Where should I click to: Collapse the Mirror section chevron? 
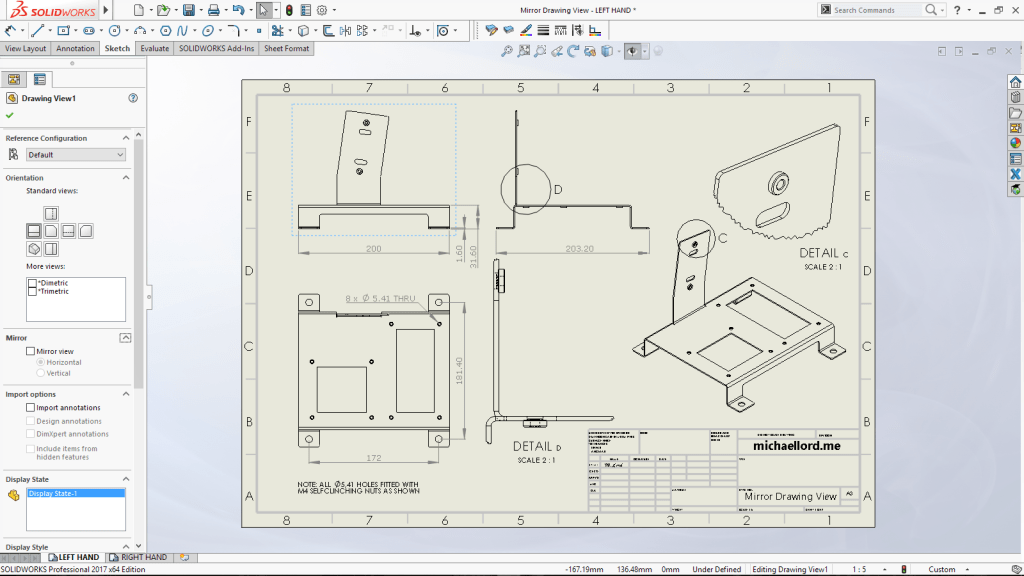[125, 338]
